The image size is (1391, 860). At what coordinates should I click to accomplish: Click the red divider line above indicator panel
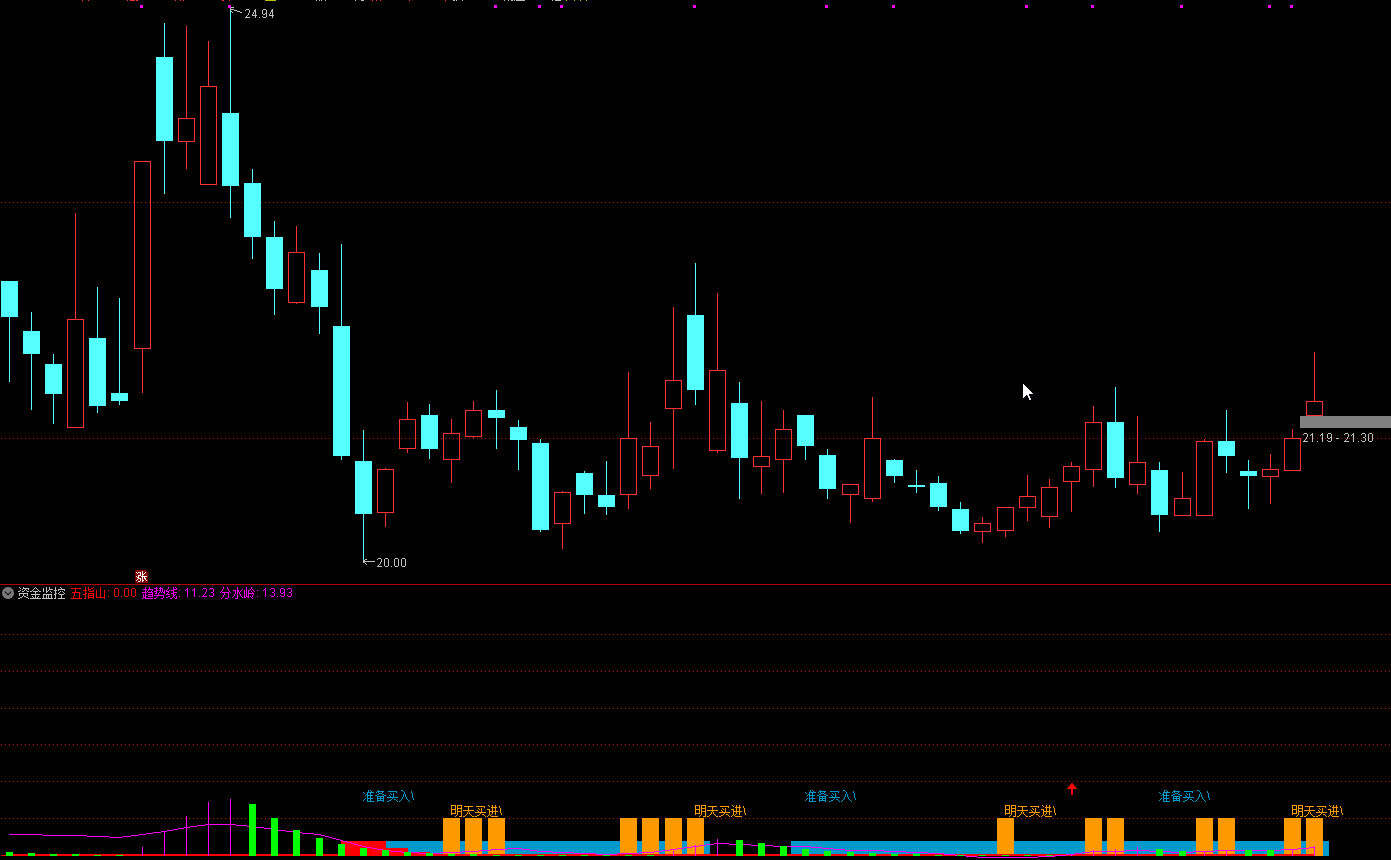pyautogui.click(x=695, y=584)
